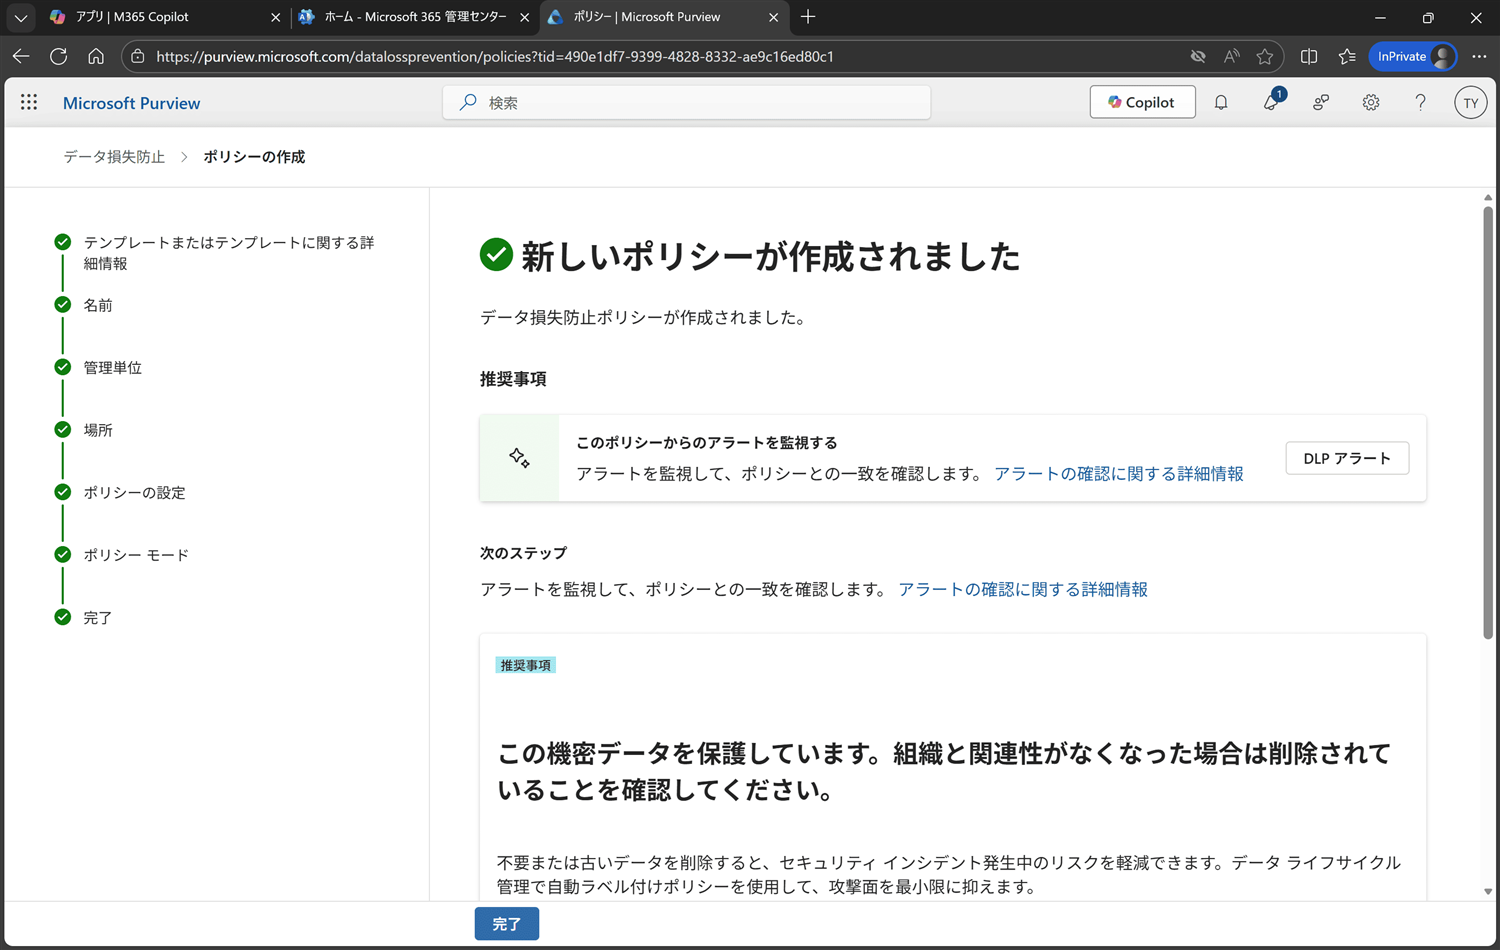This screenshot has width=1500, height=950.
Task: Reload the page with refresh icon
Action: (x=59, y=56)
